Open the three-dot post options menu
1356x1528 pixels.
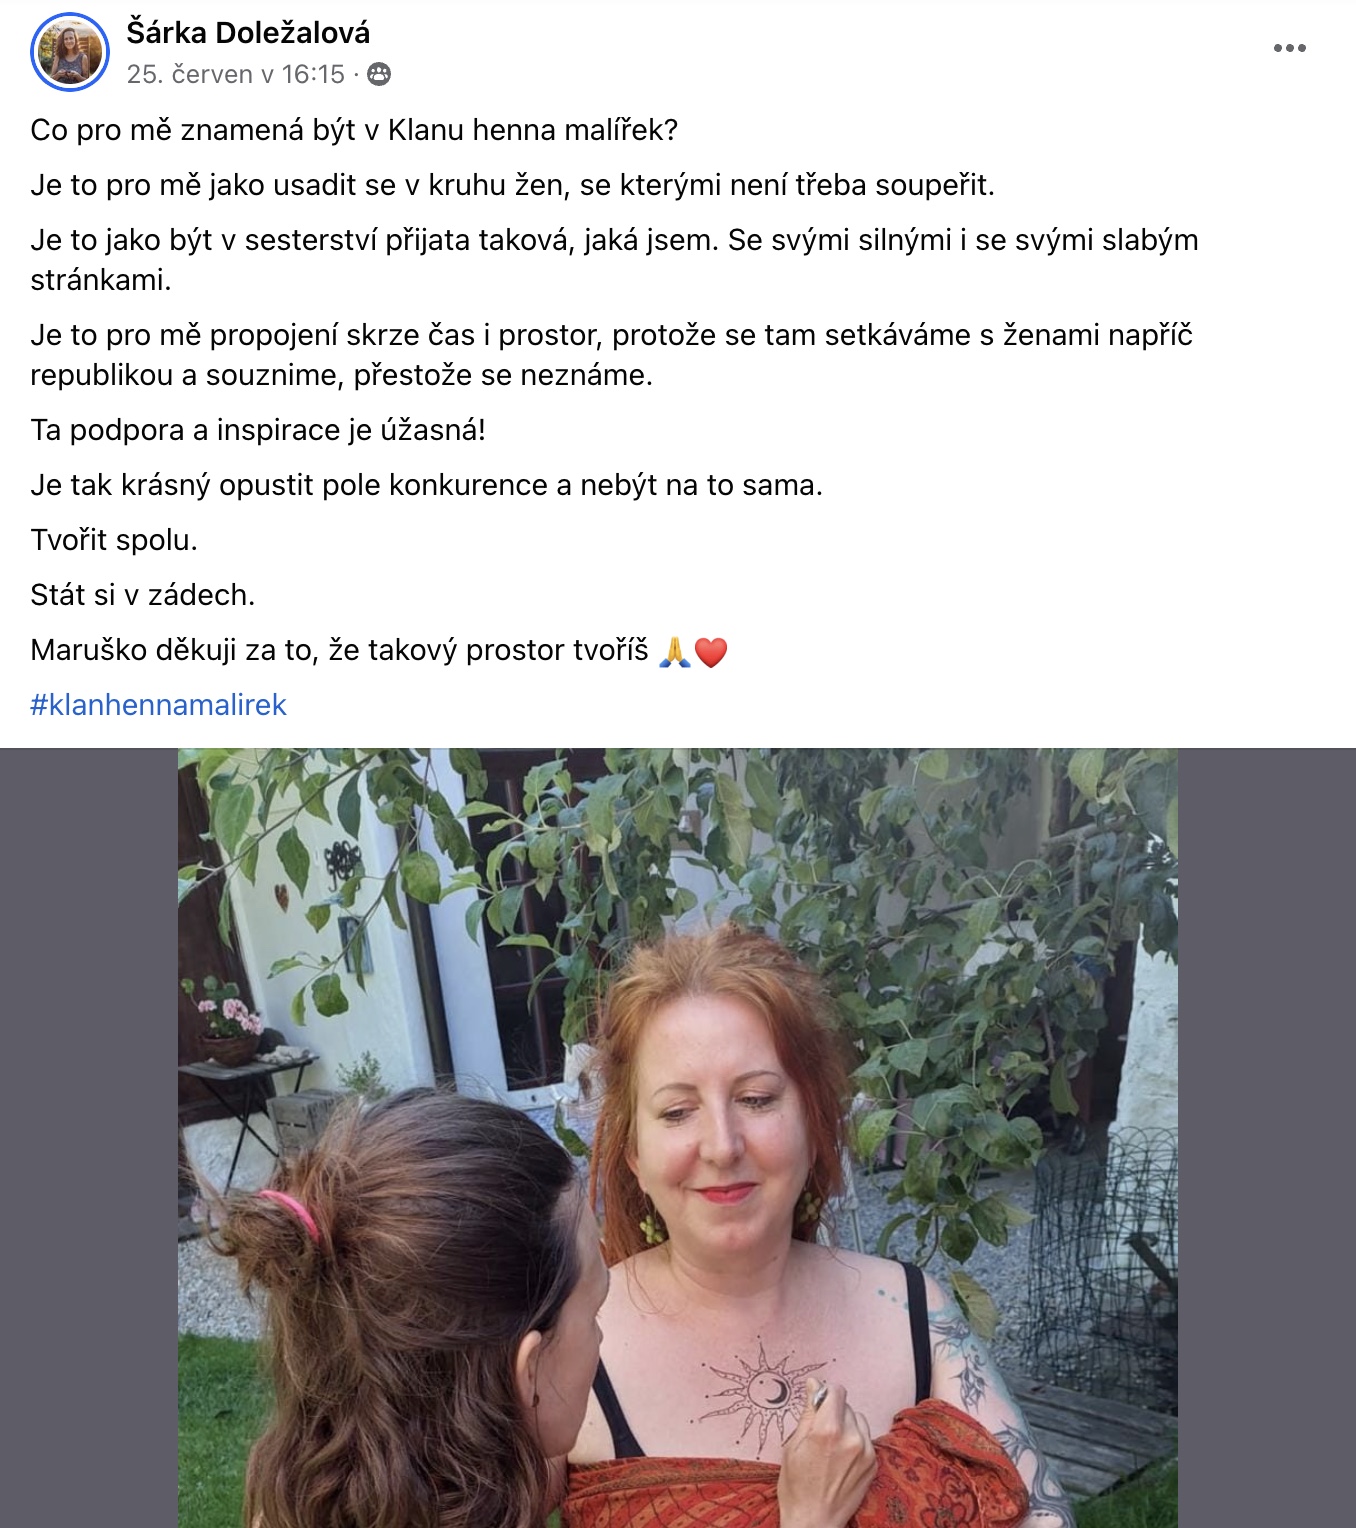[x=1289, y=48]
